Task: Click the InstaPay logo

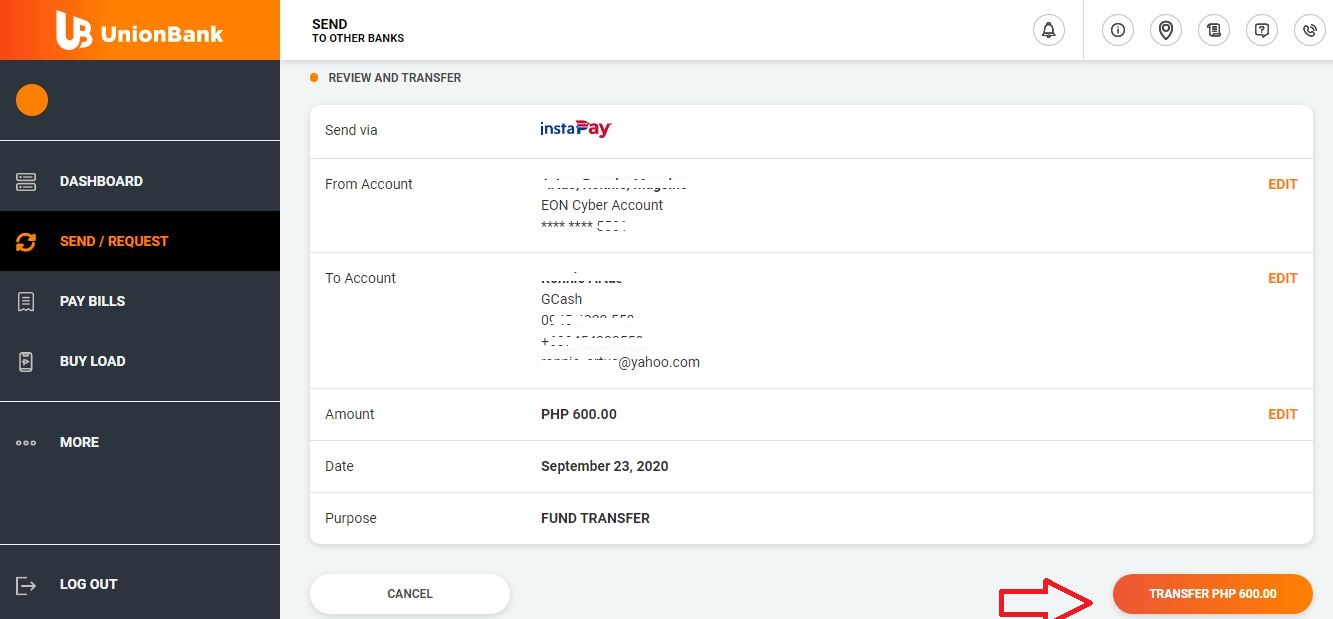Action: coord(576,129)
